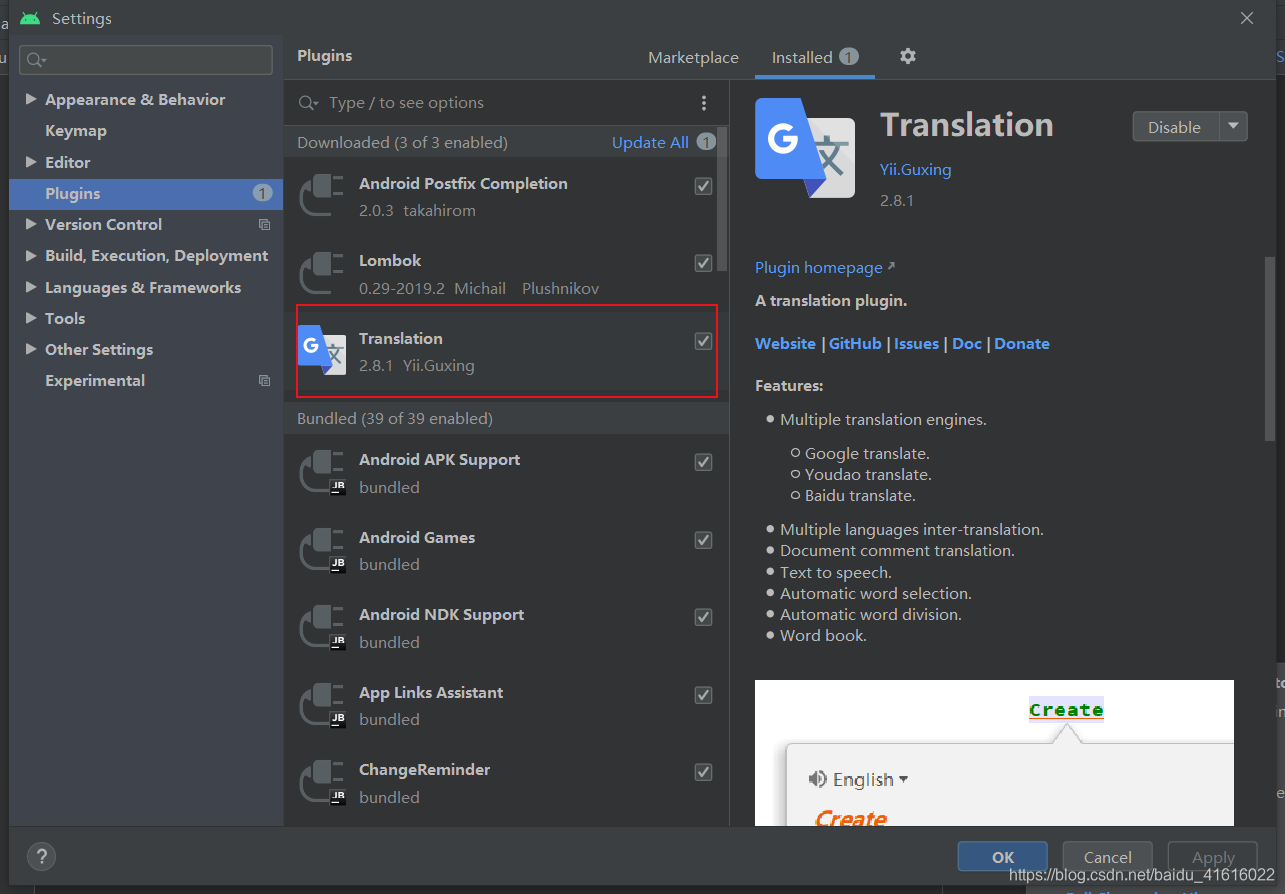Screen dimensions: 1285x894
Task: Expand the Editor settings section
Action: [x=31, y=162]
